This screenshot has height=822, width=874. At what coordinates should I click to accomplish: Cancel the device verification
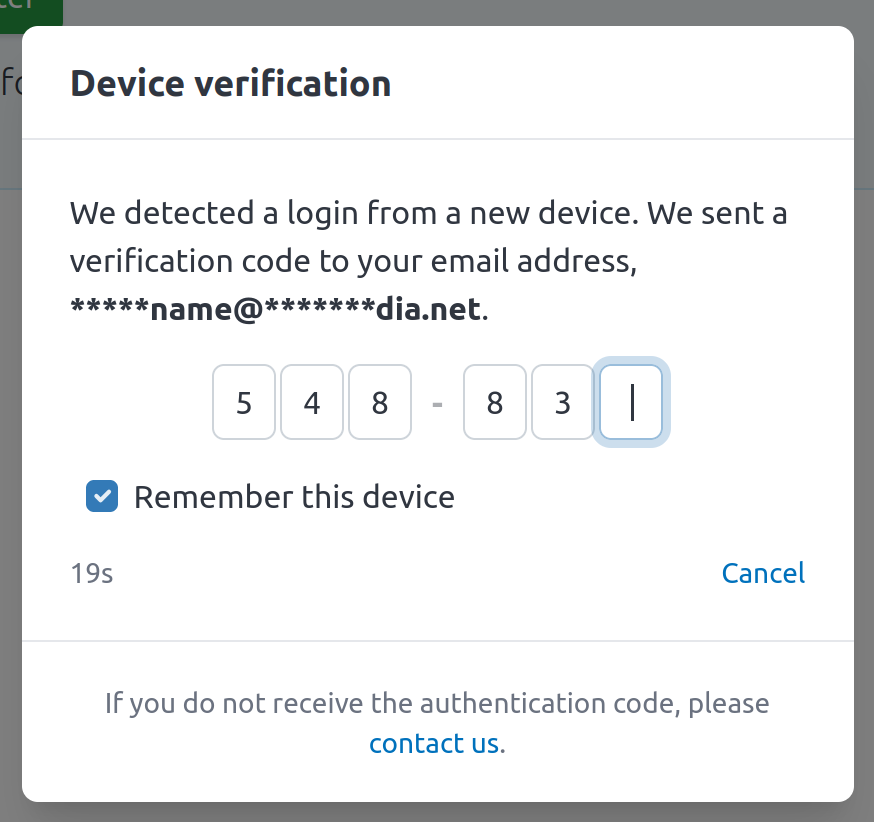tap(763, 573)
